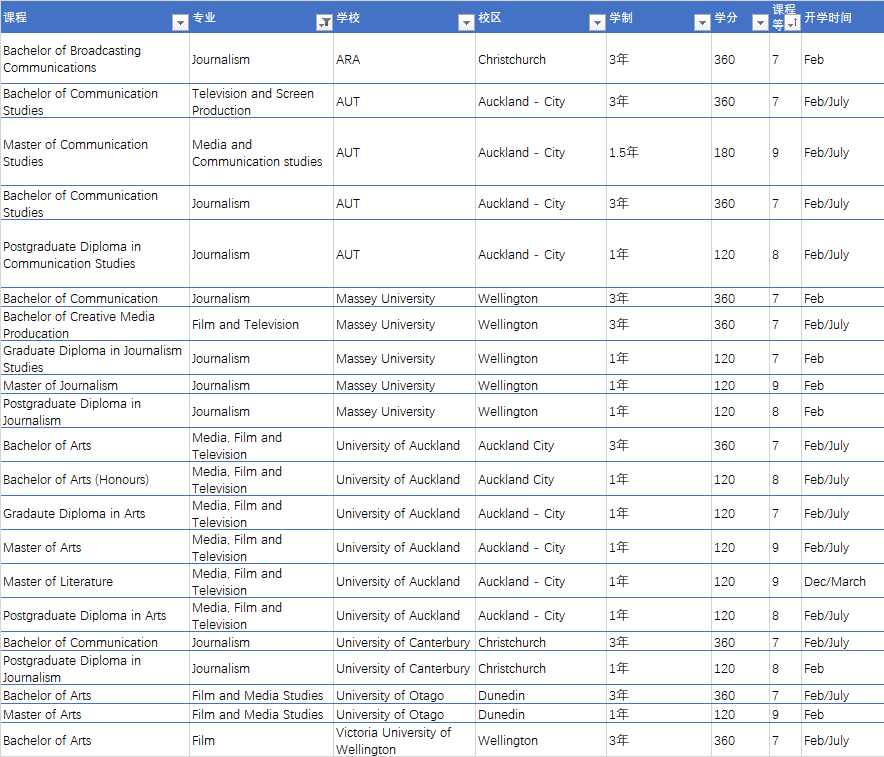
Task: Select the "Film" major cell in Victoria row
Action: point(261,740)
